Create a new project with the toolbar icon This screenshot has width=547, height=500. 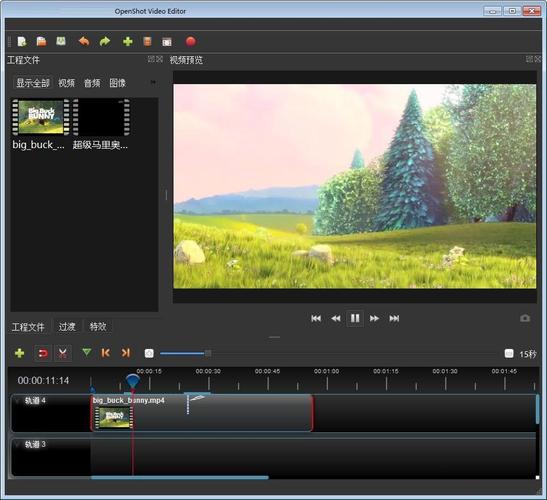[22, 42]
